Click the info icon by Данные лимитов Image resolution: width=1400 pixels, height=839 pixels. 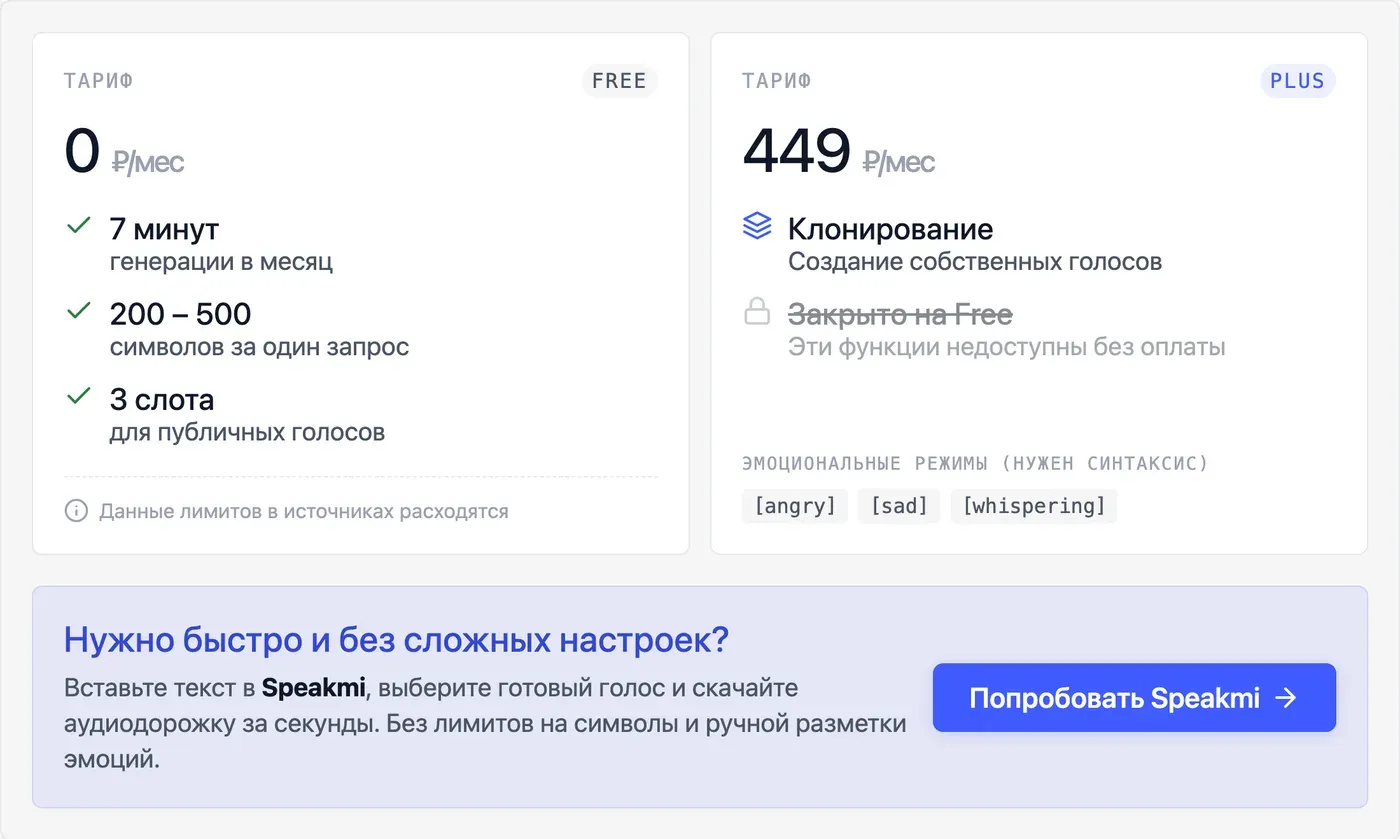76,511
